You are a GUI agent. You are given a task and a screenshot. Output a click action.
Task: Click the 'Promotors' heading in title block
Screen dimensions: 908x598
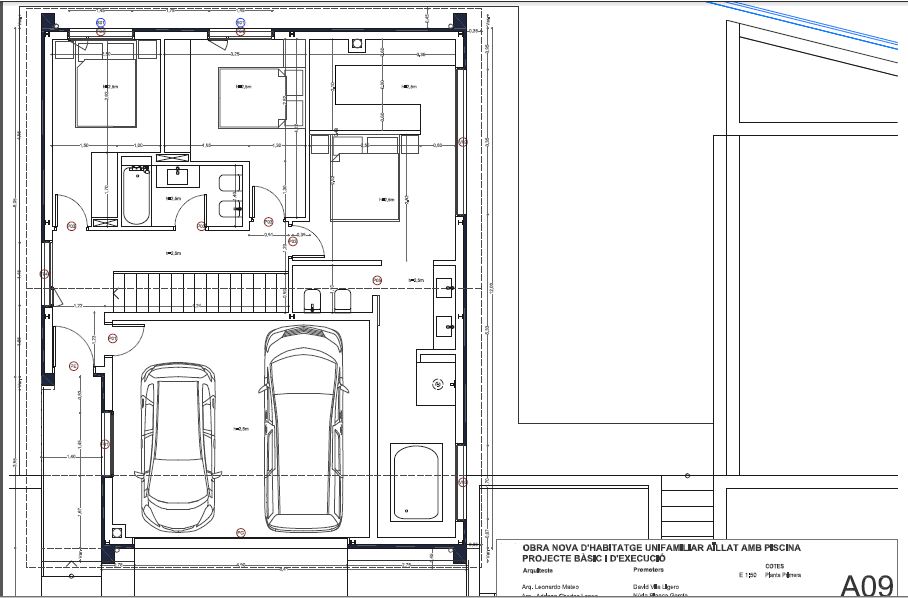point(649,568)
